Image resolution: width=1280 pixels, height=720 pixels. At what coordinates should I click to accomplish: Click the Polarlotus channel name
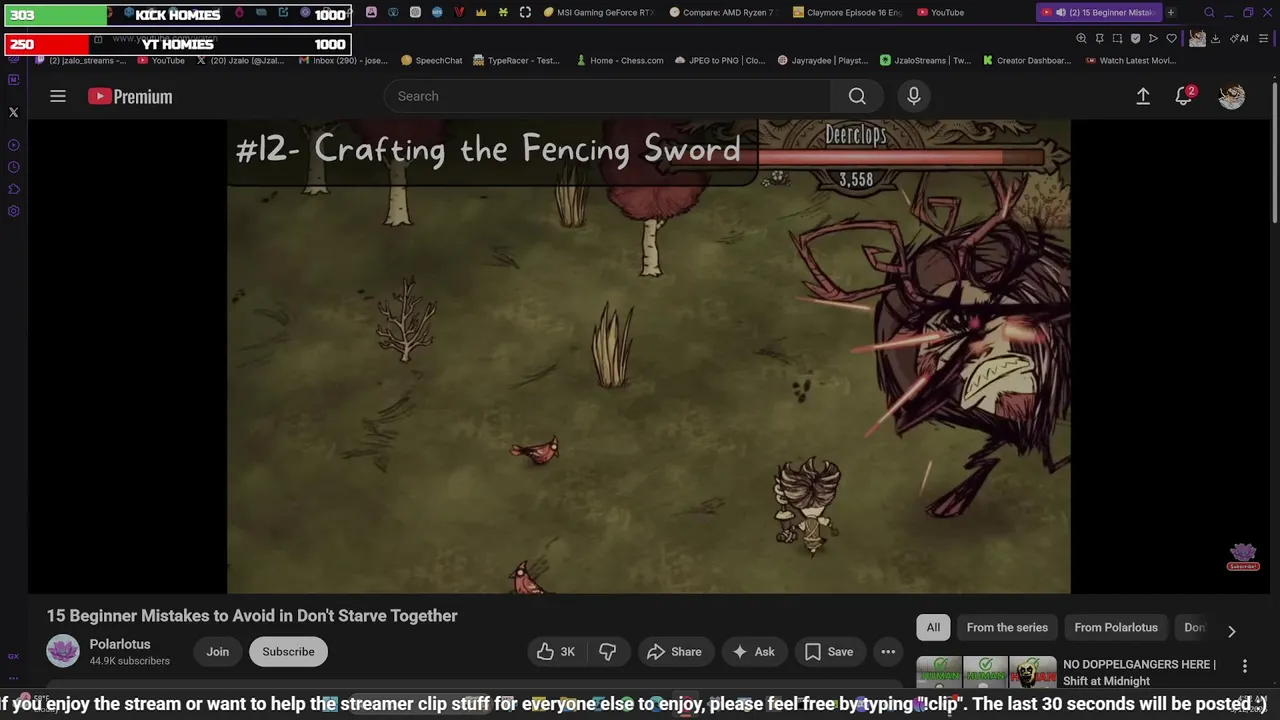[120, 644]
